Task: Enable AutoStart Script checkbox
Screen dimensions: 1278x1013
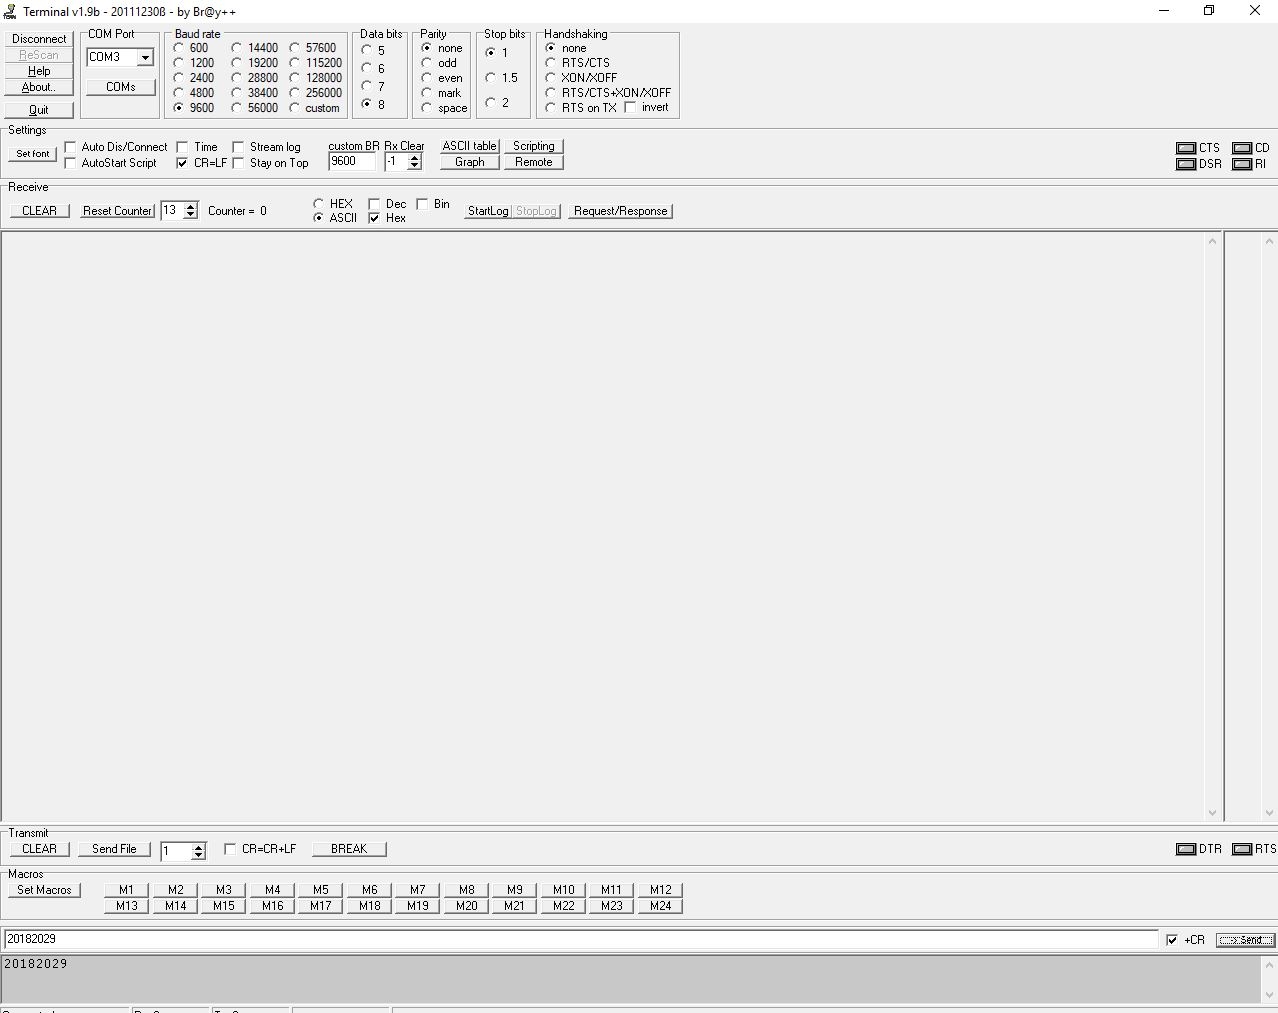Action: click(x=71, y=163)
